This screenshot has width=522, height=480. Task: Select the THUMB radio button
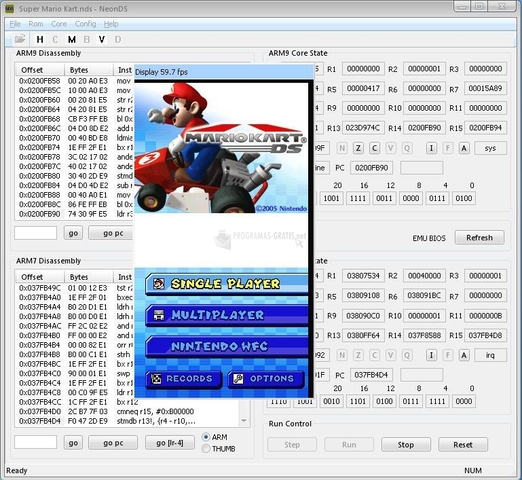(x=206, y=449)
